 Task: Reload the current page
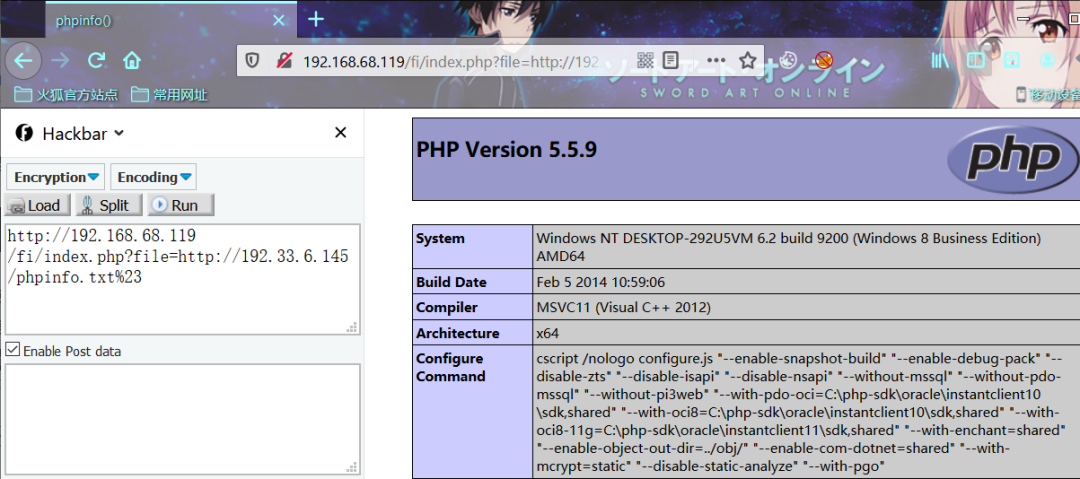[96, 61]
